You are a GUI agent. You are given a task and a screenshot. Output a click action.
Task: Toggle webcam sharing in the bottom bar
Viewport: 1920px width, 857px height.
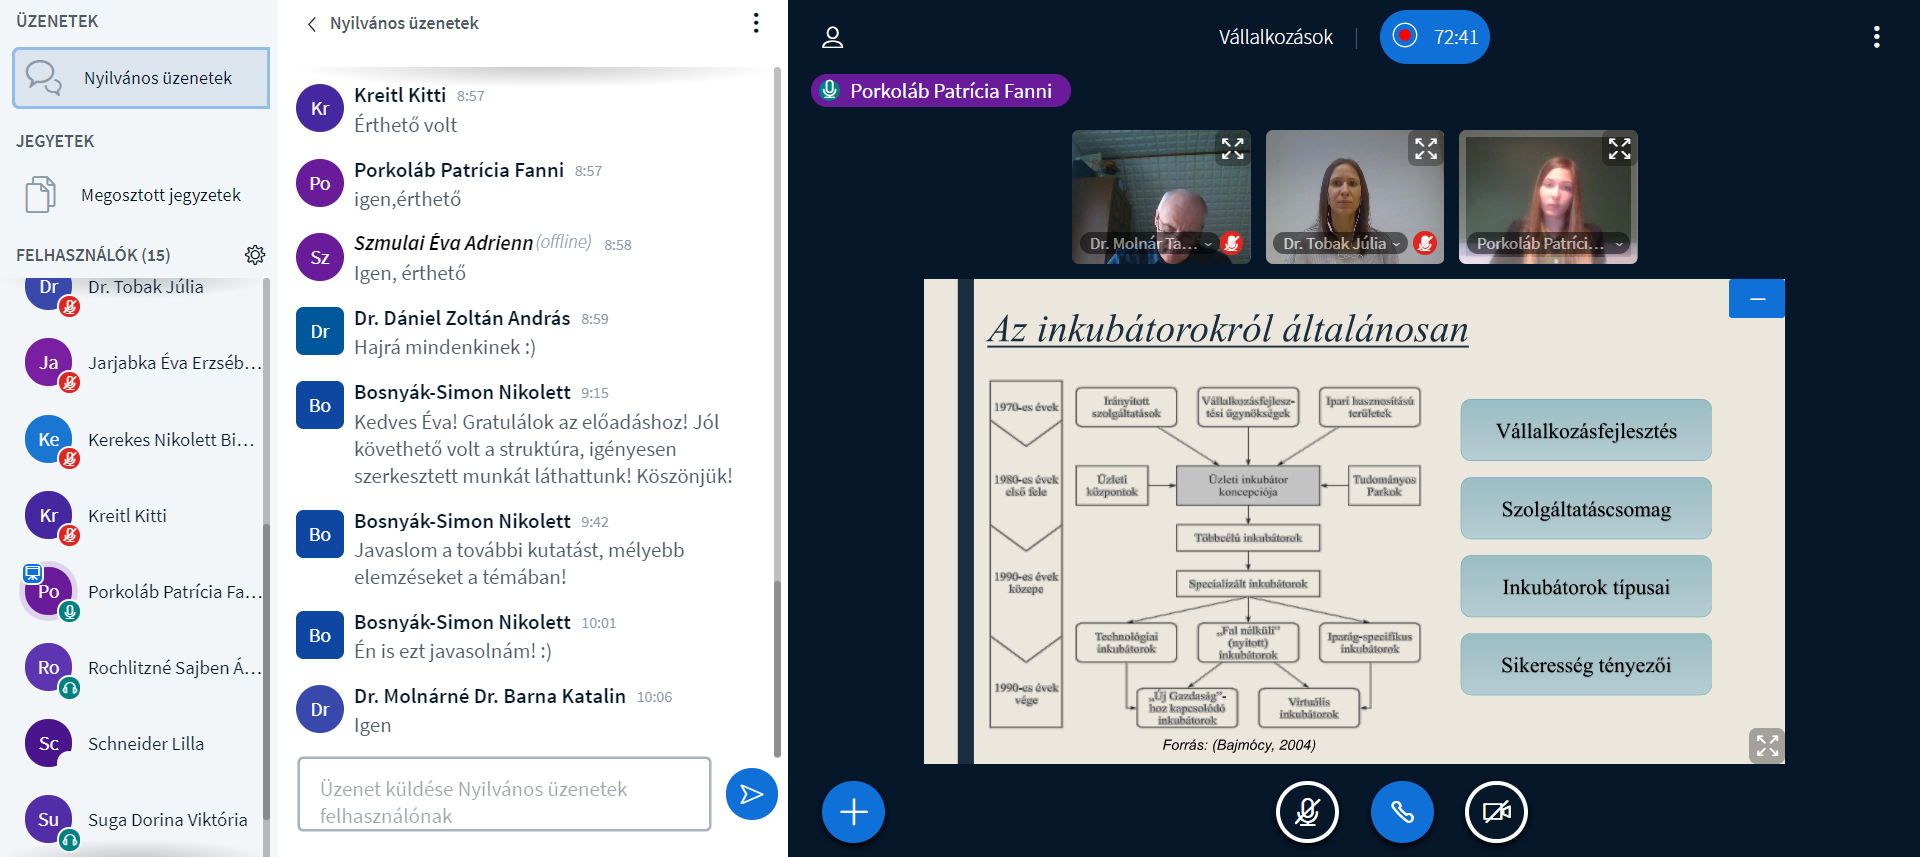click(1495, 812)
